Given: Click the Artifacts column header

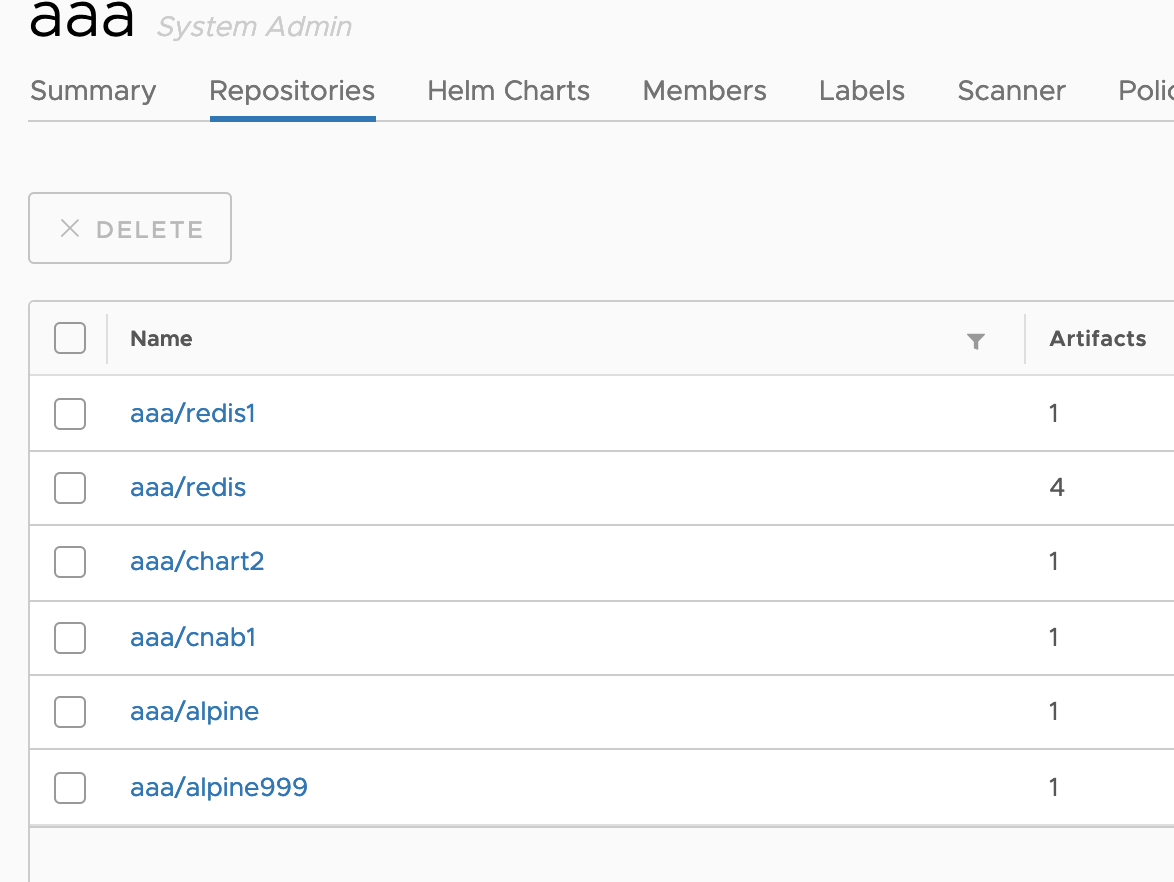Looking at the screenshot, I should [x=1097, y=338].
